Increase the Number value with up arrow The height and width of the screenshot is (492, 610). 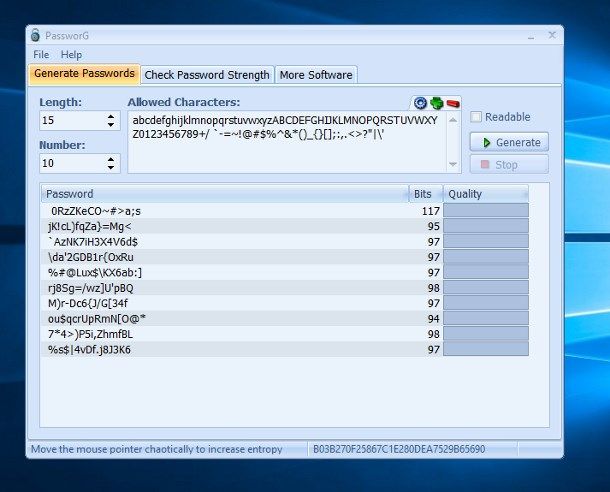pyautogui.click(x=111, y=159)
